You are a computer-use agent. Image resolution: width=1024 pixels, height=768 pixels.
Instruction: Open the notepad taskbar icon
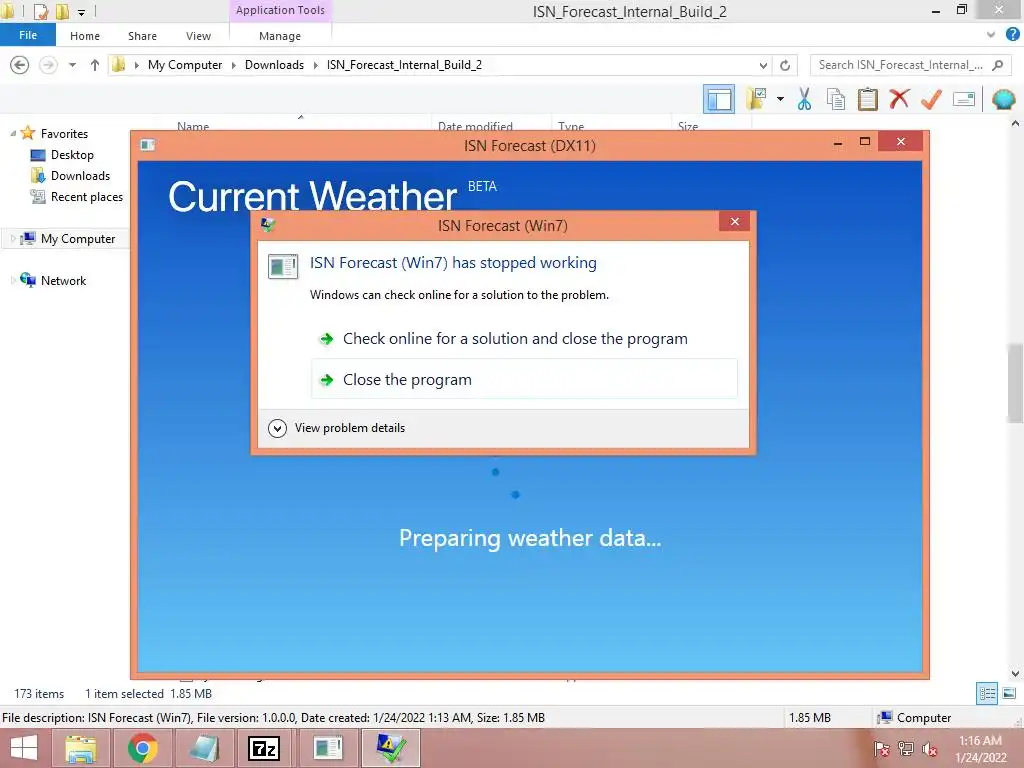(x=203, y=748)
